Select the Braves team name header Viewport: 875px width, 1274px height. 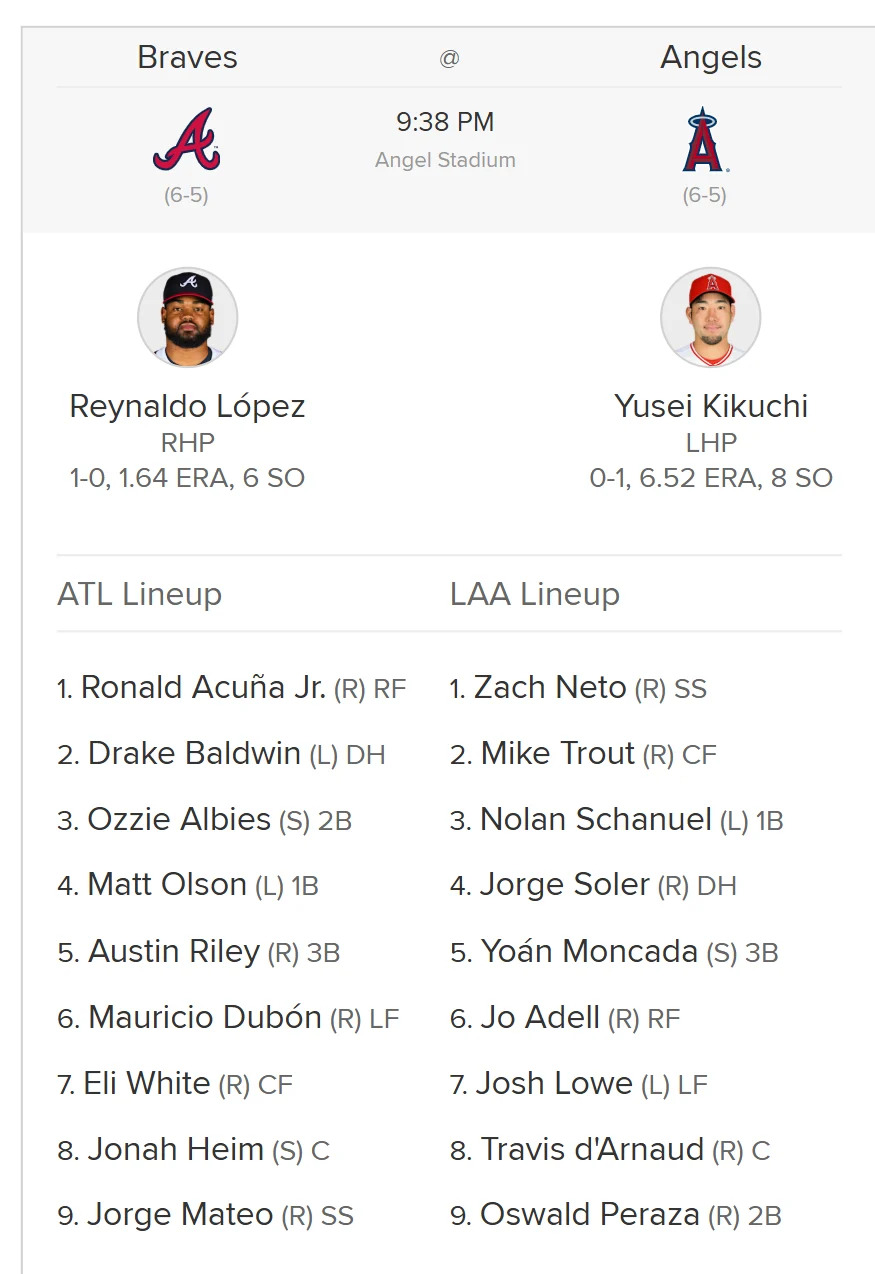pos(187,58)
